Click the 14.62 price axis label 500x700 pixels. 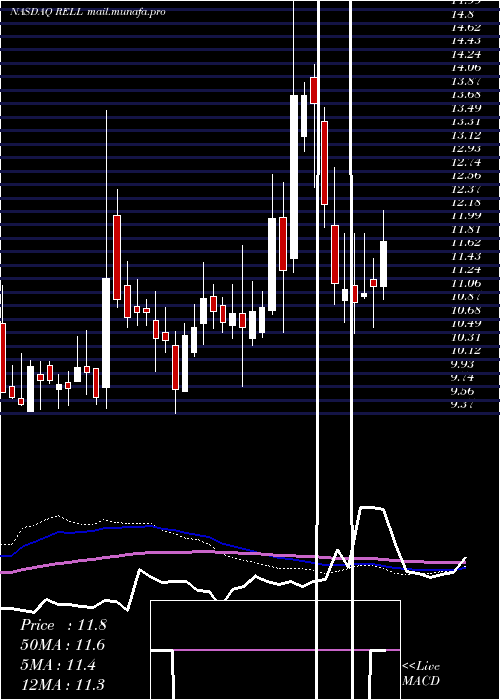click(x=466, y=28)
